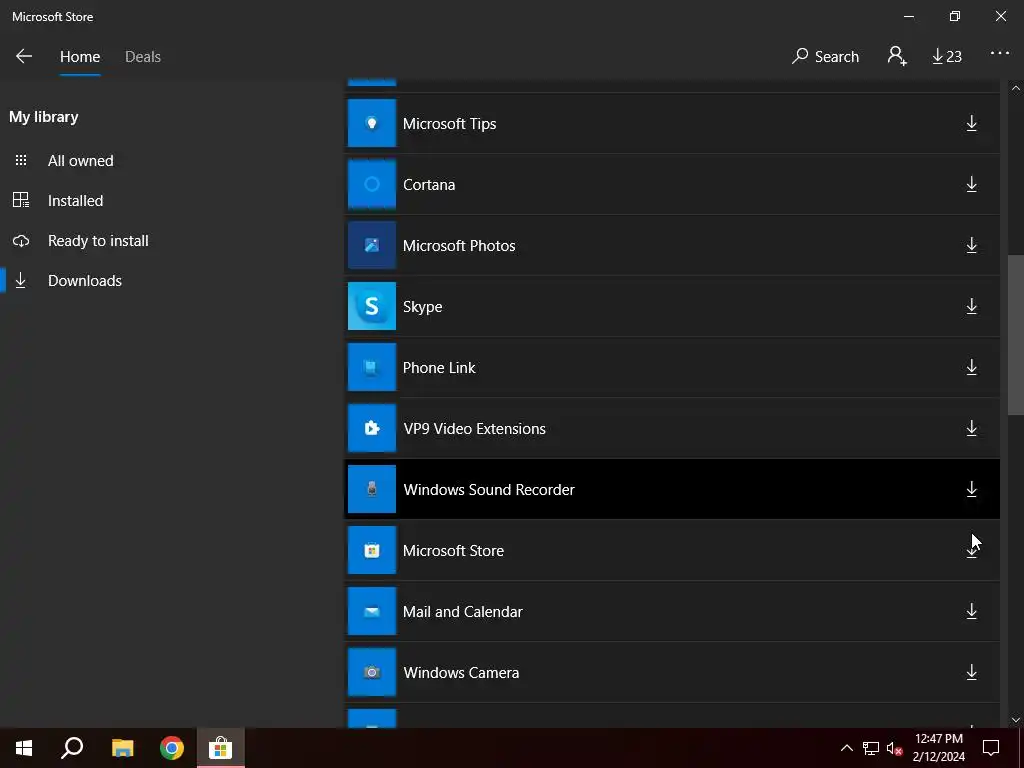Open the sign-in account icon
Viewport: 1024px width, 768px height.
[897, 56]
